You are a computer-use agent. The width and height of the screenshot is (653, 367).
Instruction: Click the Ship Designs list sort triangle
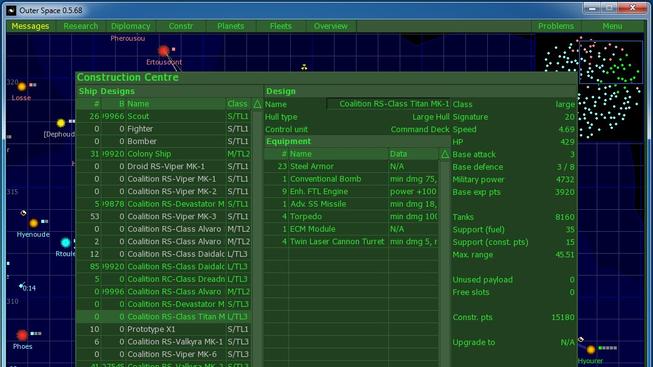(257, 104)
